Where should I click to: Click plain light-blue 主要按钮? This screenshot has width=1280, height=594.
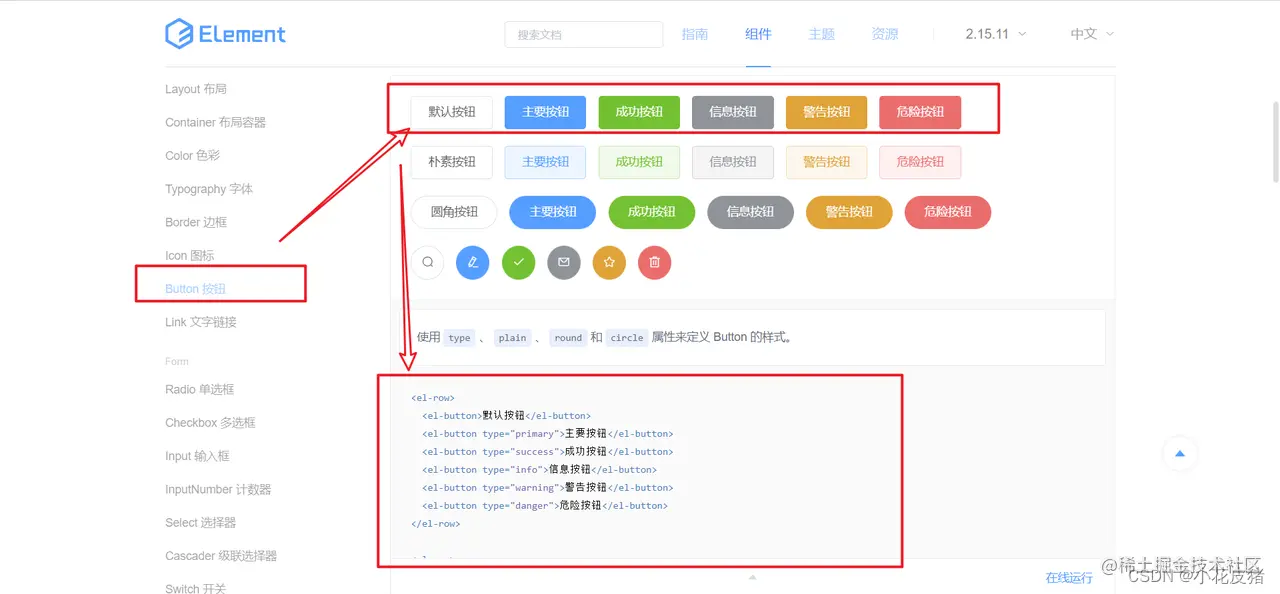545,162
